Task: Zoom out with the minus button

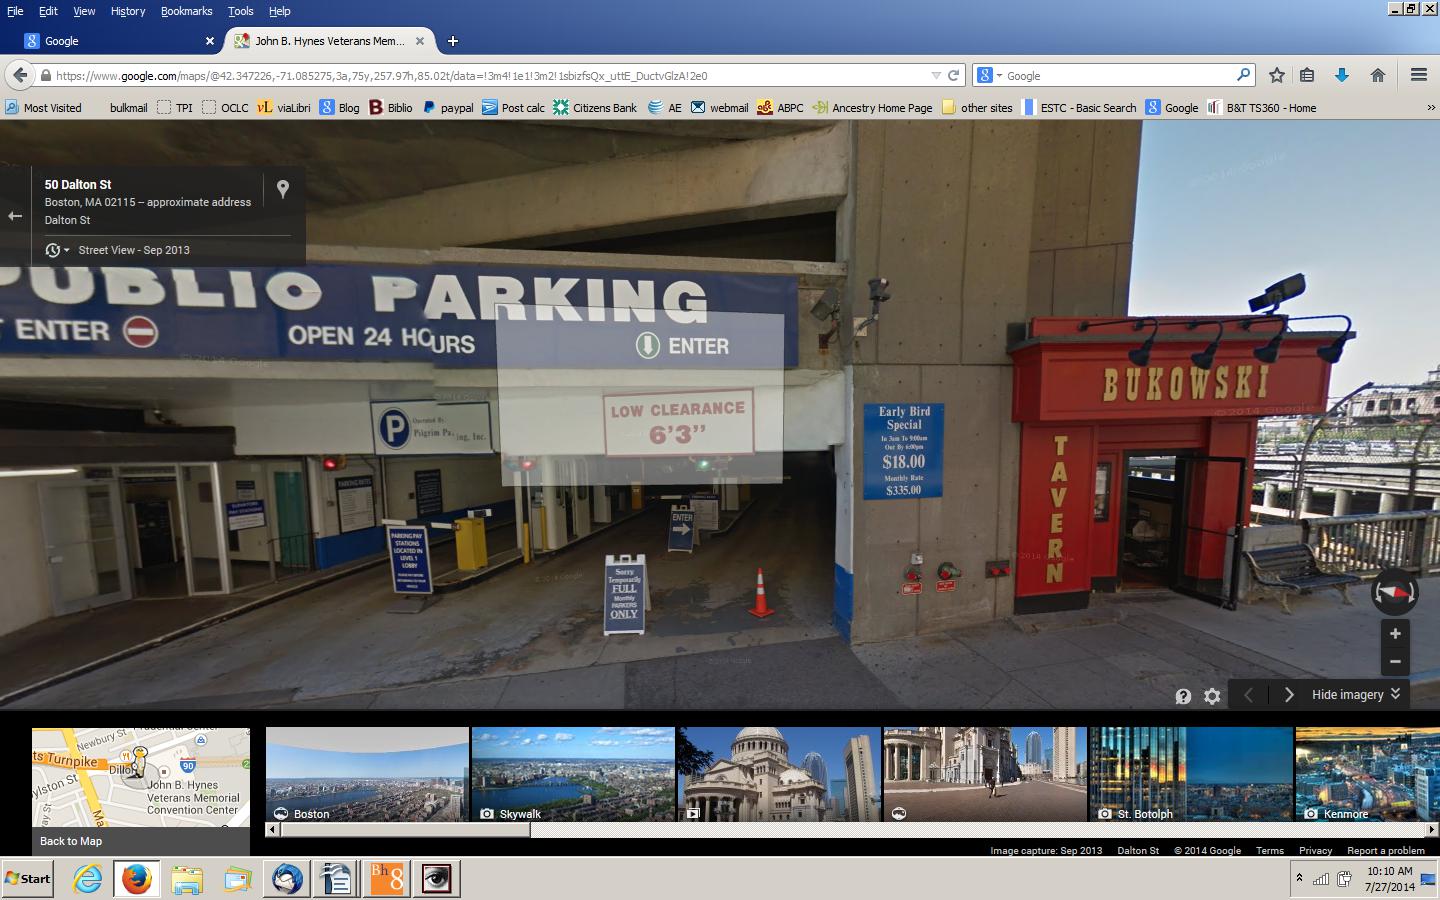Action: 1395,661
